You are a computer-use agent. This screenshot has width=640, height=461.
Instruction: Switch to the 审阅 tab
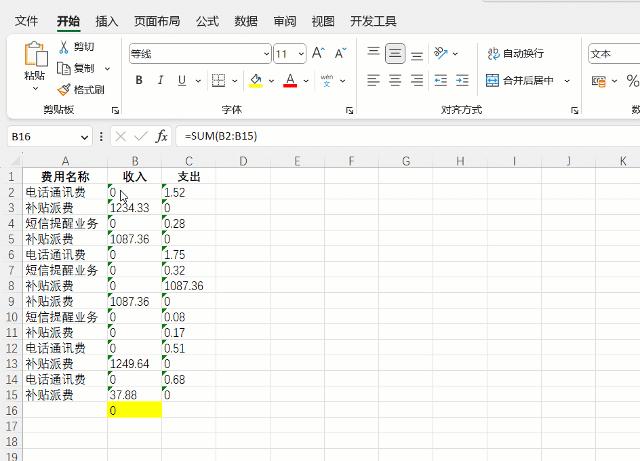(x=284, y=21)
